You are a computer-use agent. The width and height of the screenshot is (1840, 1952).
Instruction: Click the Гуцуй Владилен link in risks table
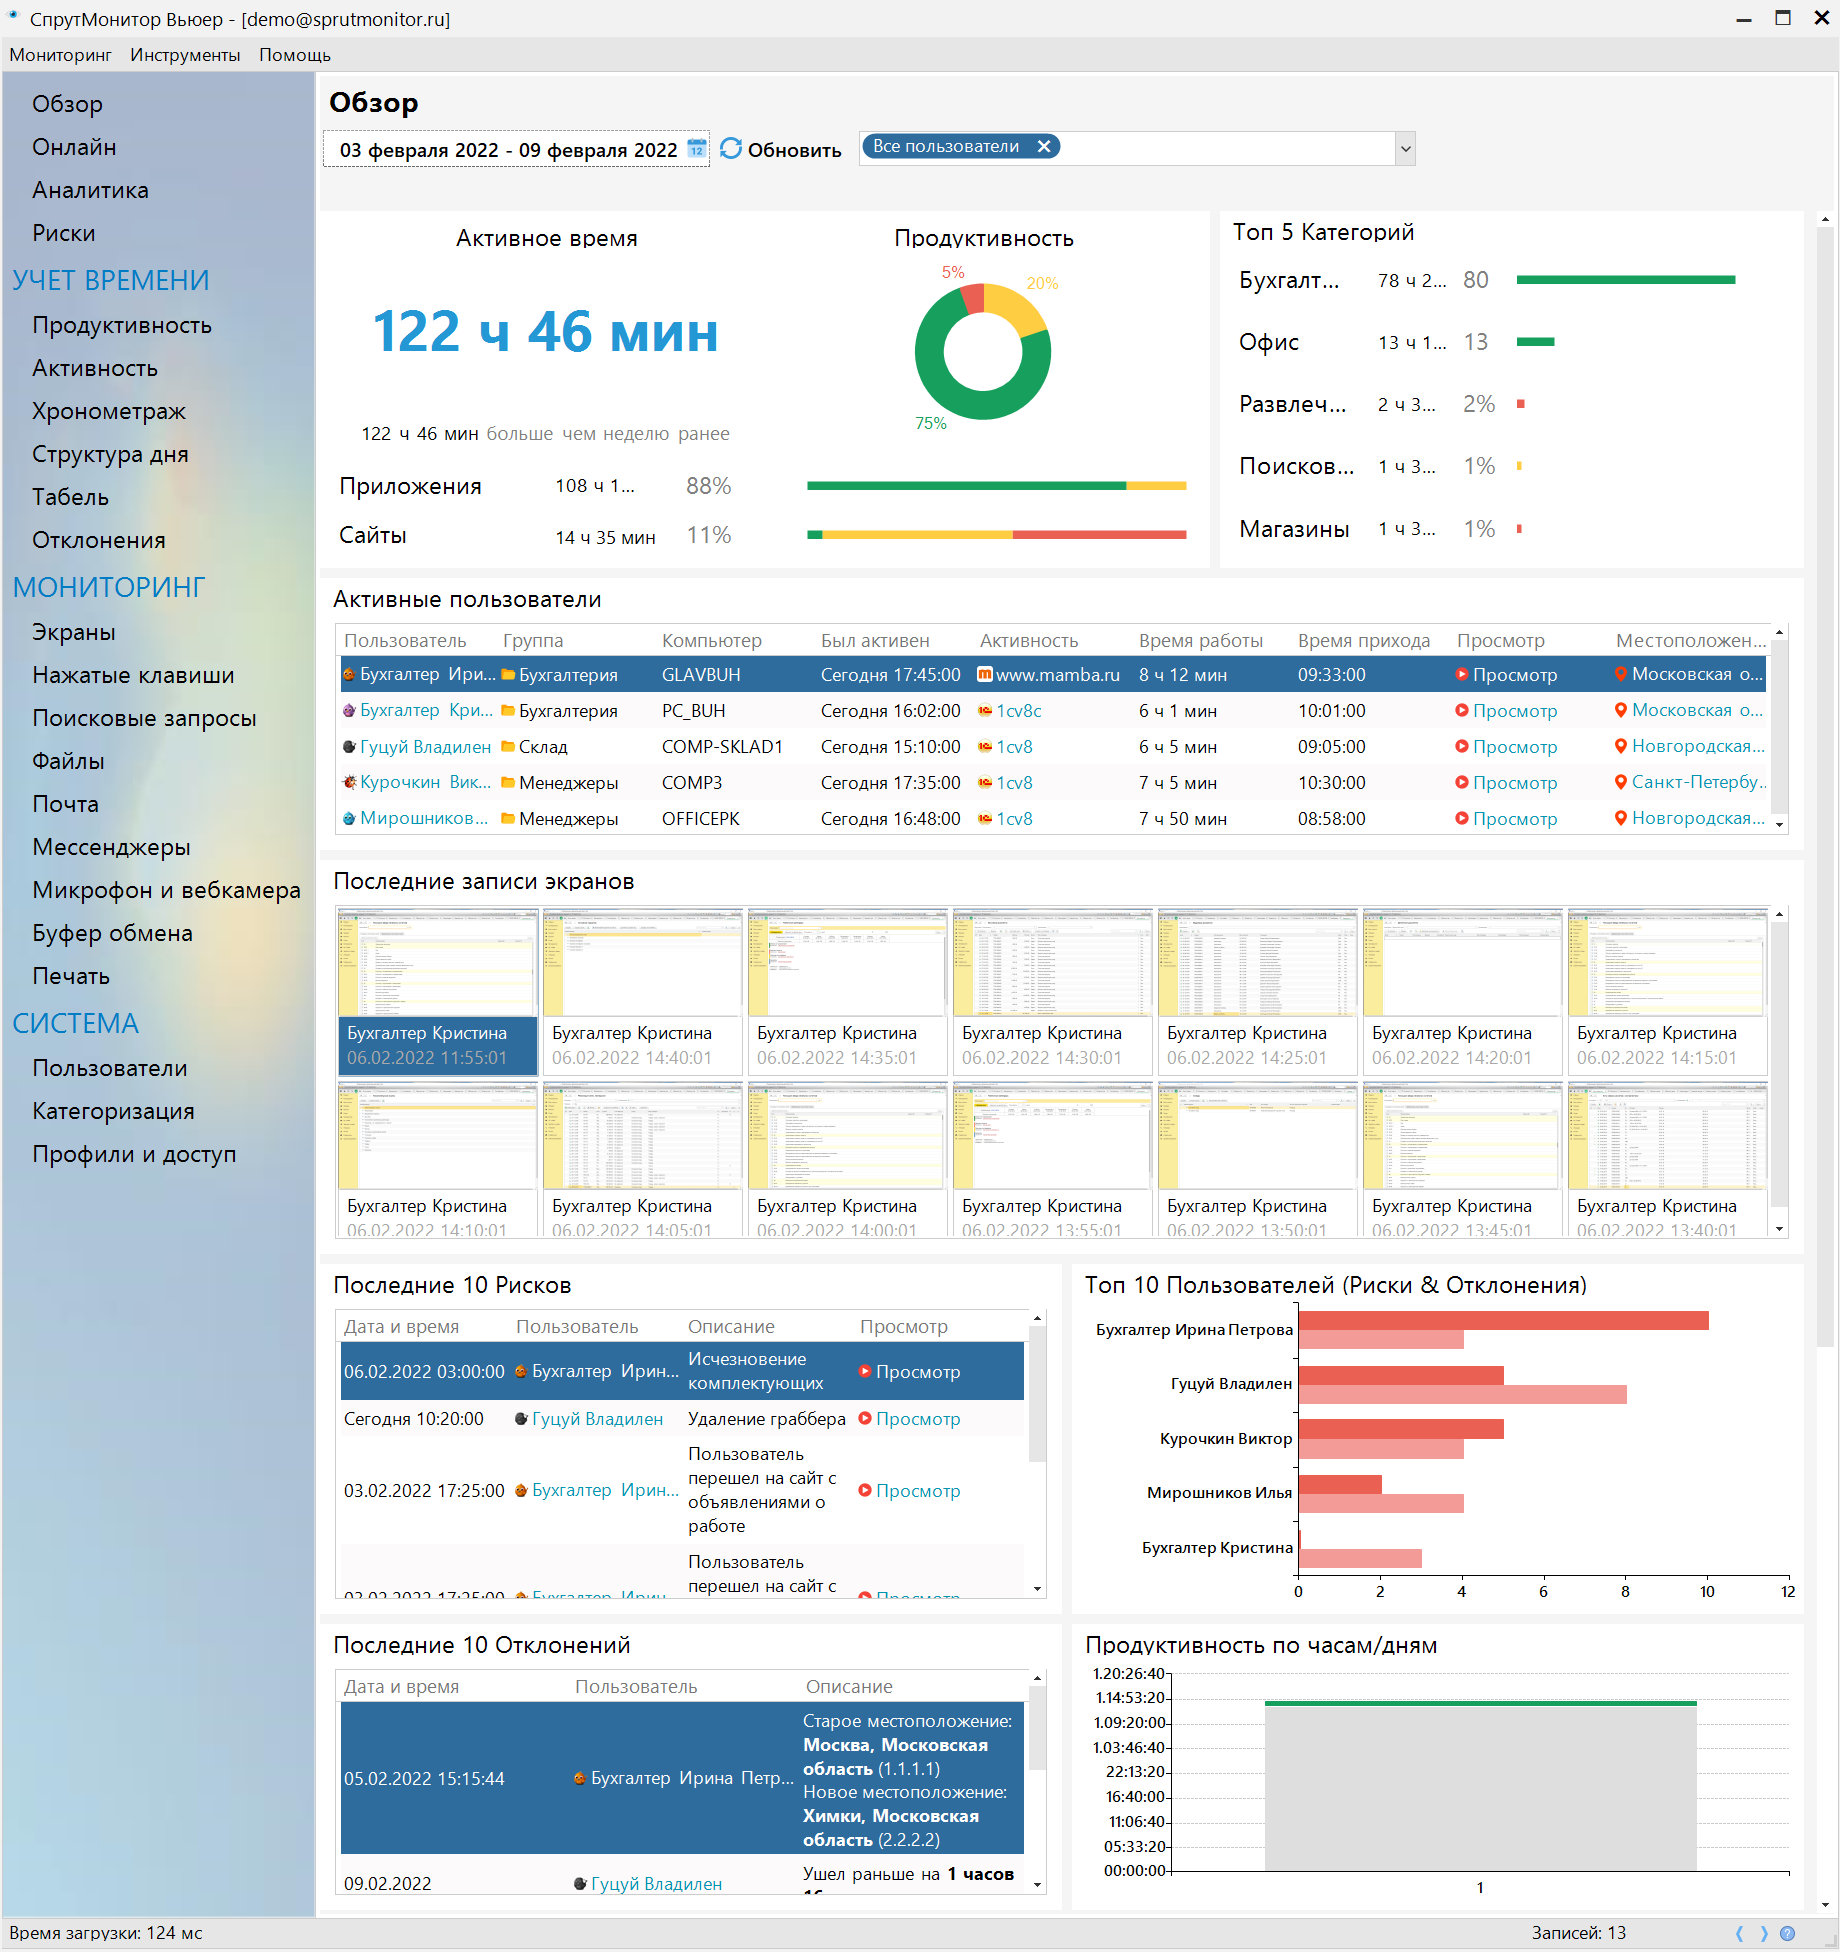(x=597, y=1419)
